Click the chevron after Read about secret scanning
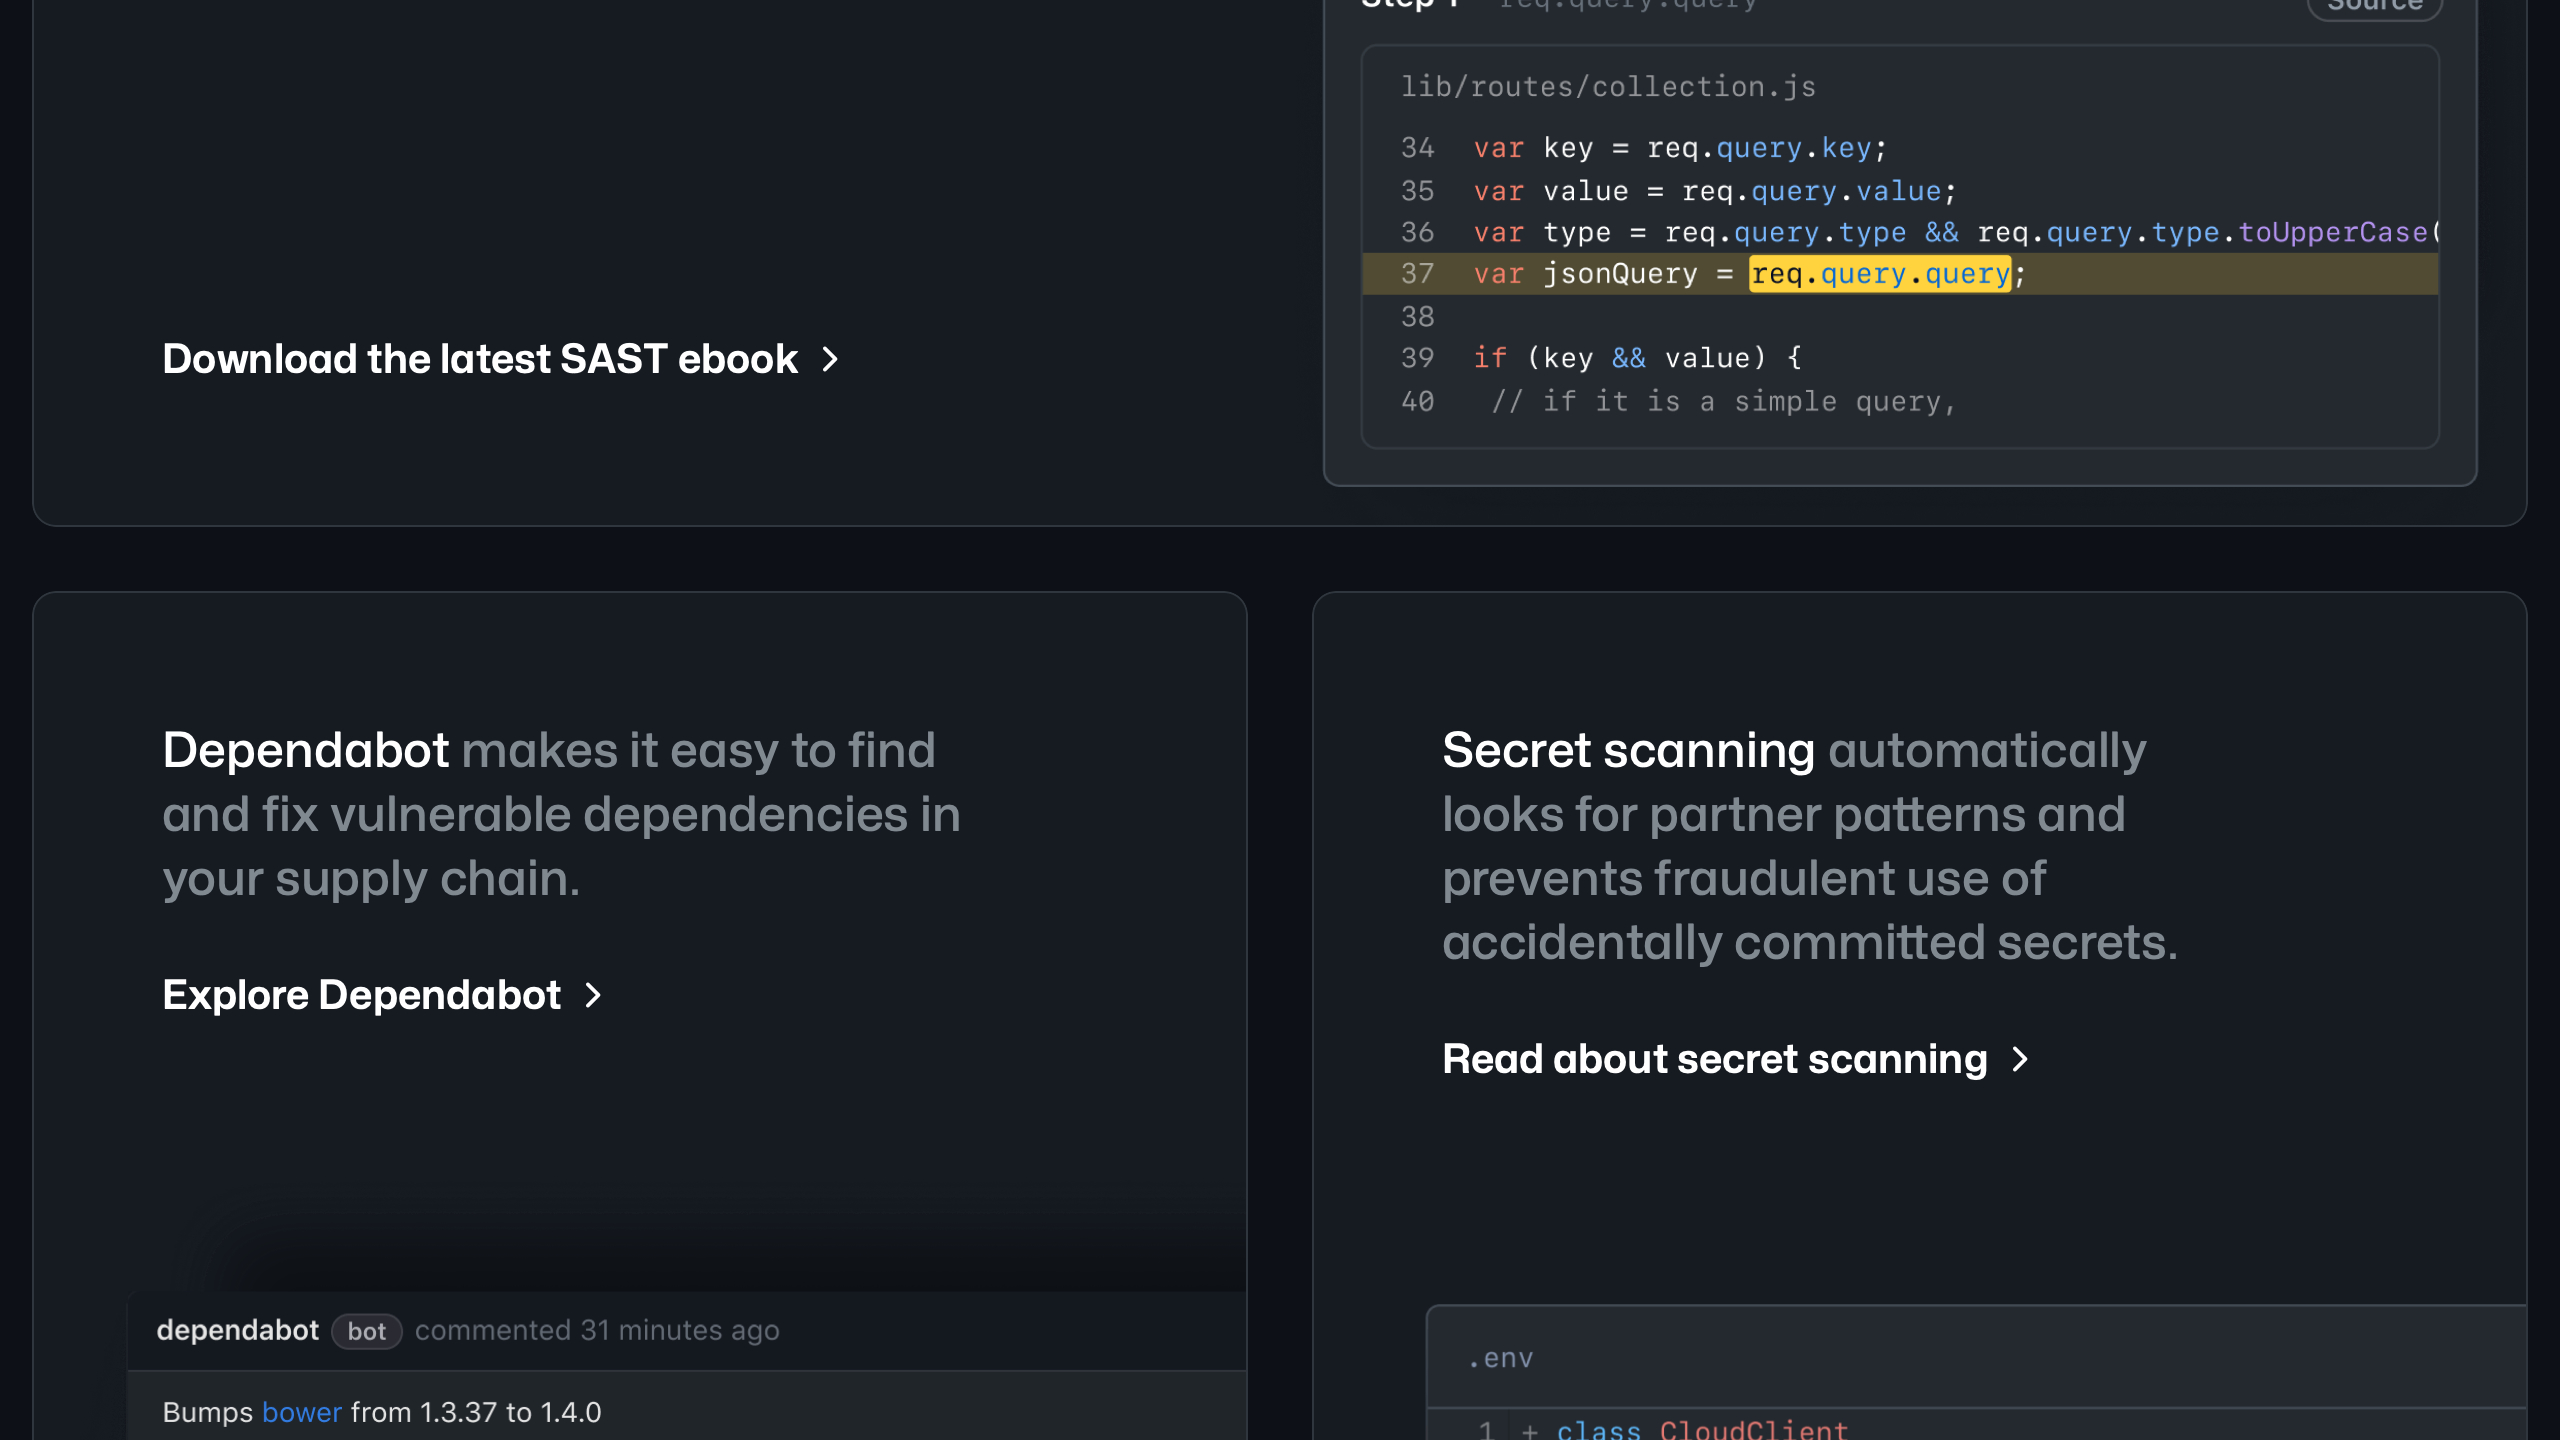 point(2020,1060)
